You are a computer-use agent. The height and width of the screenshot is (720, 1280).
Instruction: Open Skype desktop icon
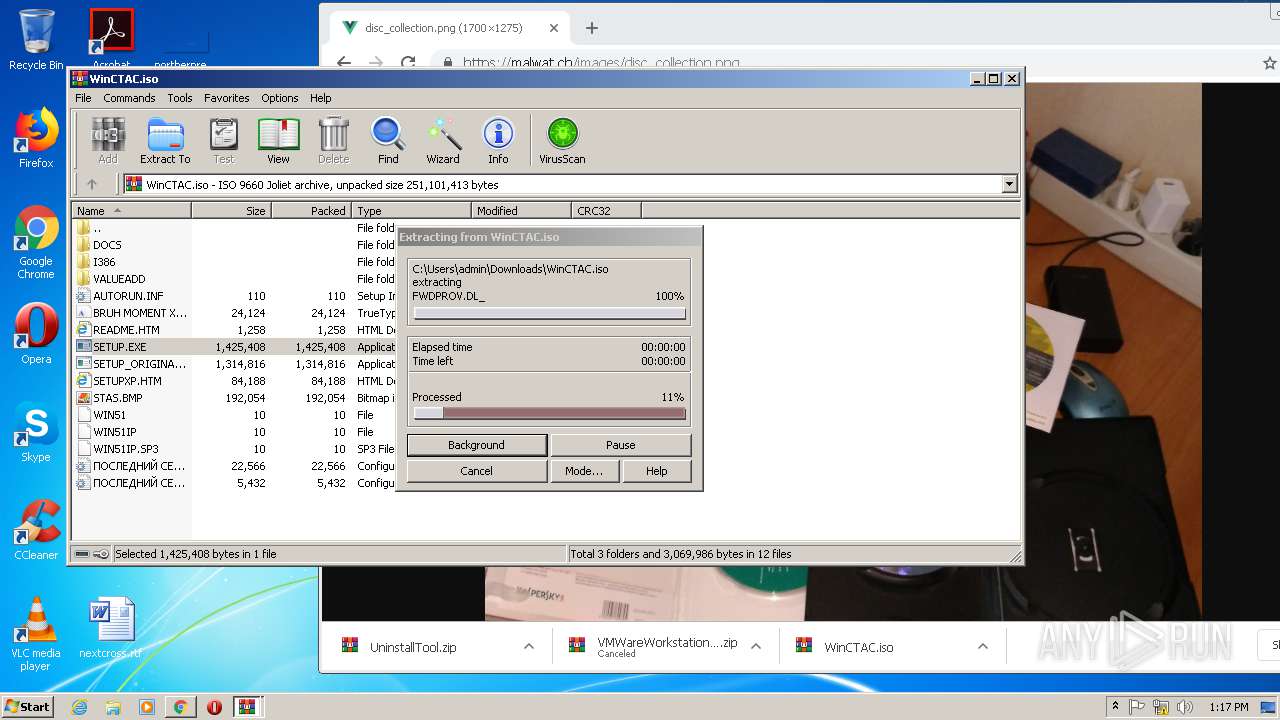tap(36, 432)
